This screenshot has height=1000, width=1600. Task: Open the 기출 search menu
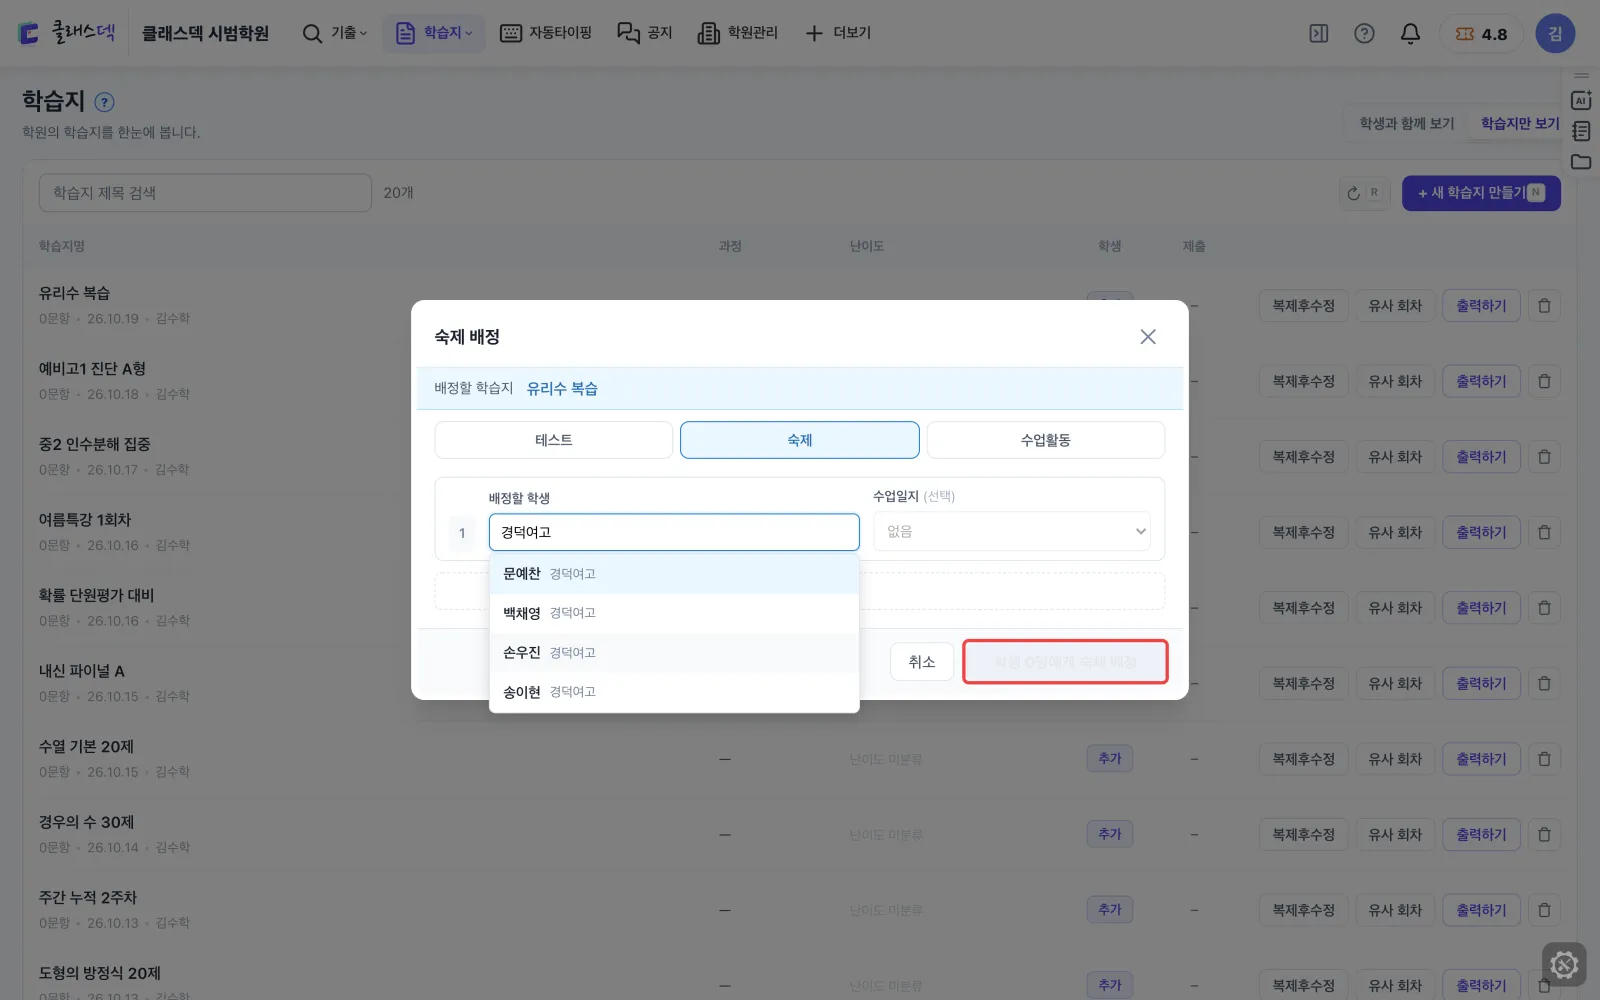click(335, 33)
